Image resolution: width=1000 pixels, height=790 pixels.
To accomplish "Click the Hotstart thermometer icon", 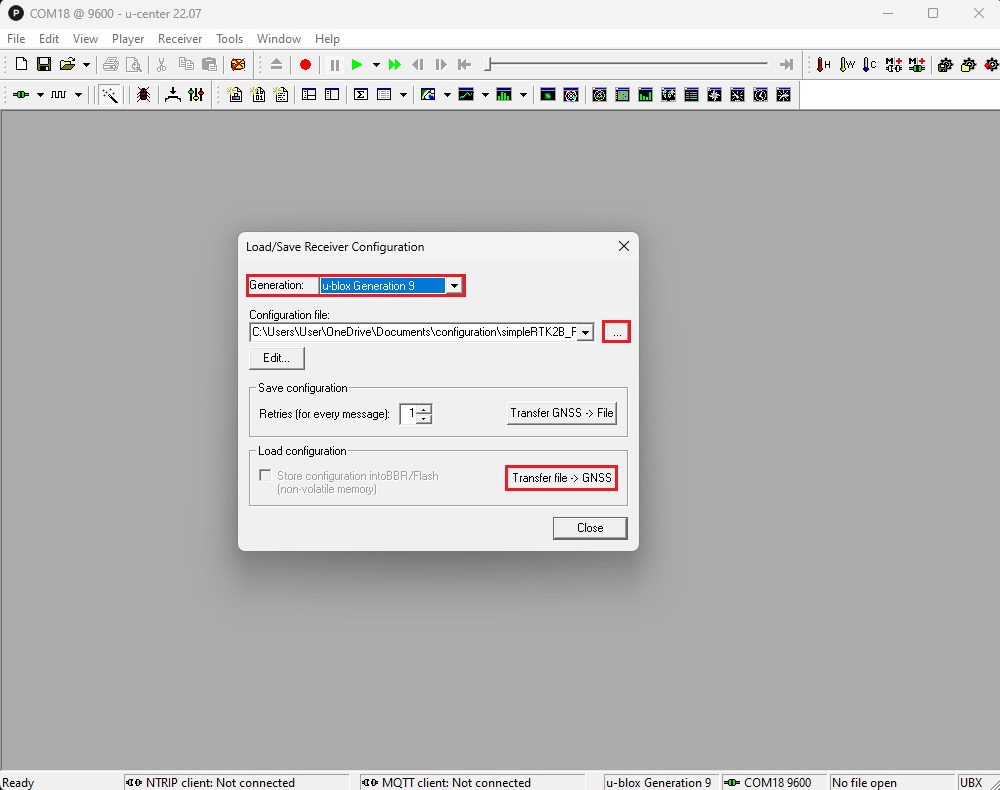I will pos(823,65).
